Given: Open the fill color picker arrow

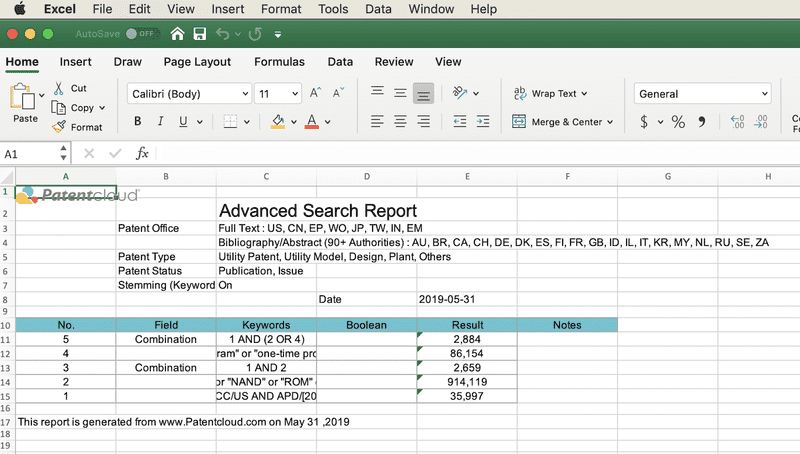Looking at the screenshot, I should tap(294, 122).
